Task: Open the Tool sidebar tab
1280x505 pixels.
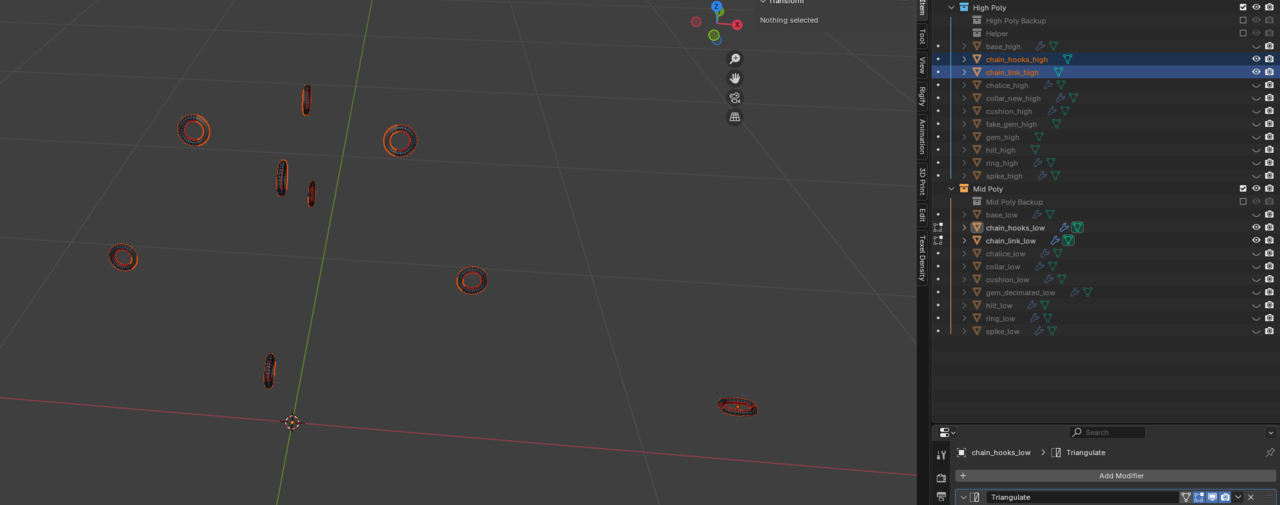Action: [x=922, y=35]
